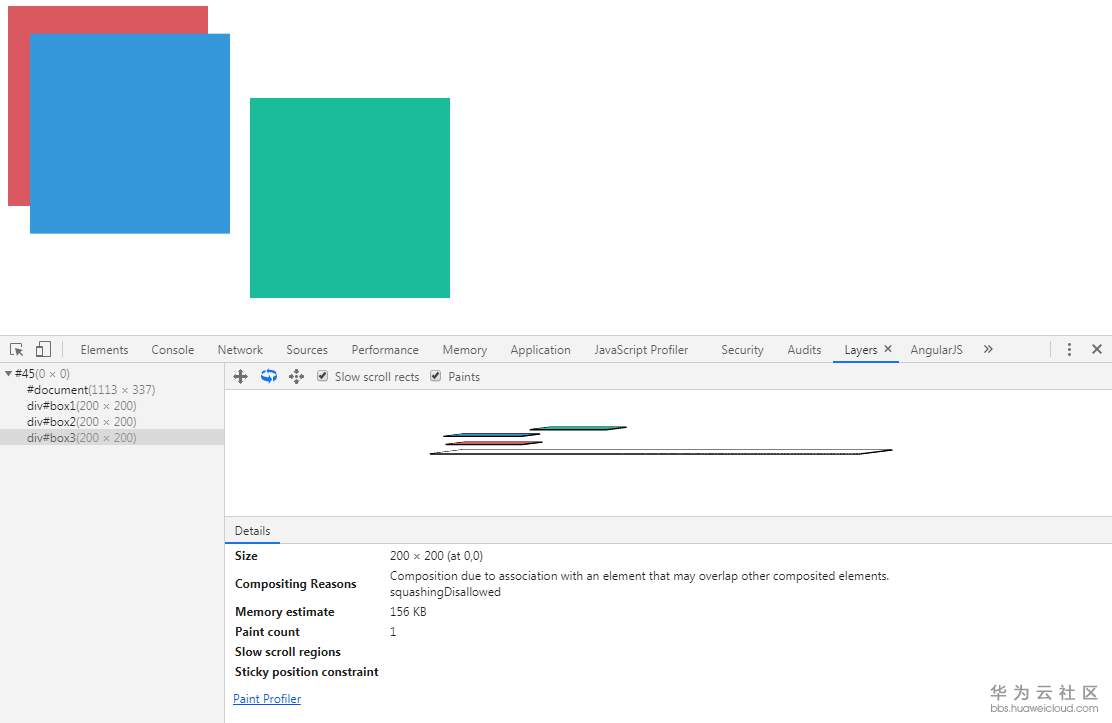Toggle the device toolbar icon
Viewport: 1112px width, 723px height.
pyautogui.click(x=43, y=349)
